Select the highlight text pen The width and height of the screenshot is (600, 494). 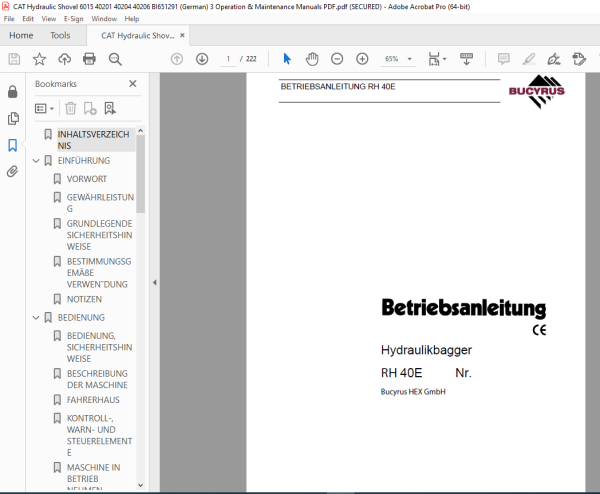(x=529, y=59)
